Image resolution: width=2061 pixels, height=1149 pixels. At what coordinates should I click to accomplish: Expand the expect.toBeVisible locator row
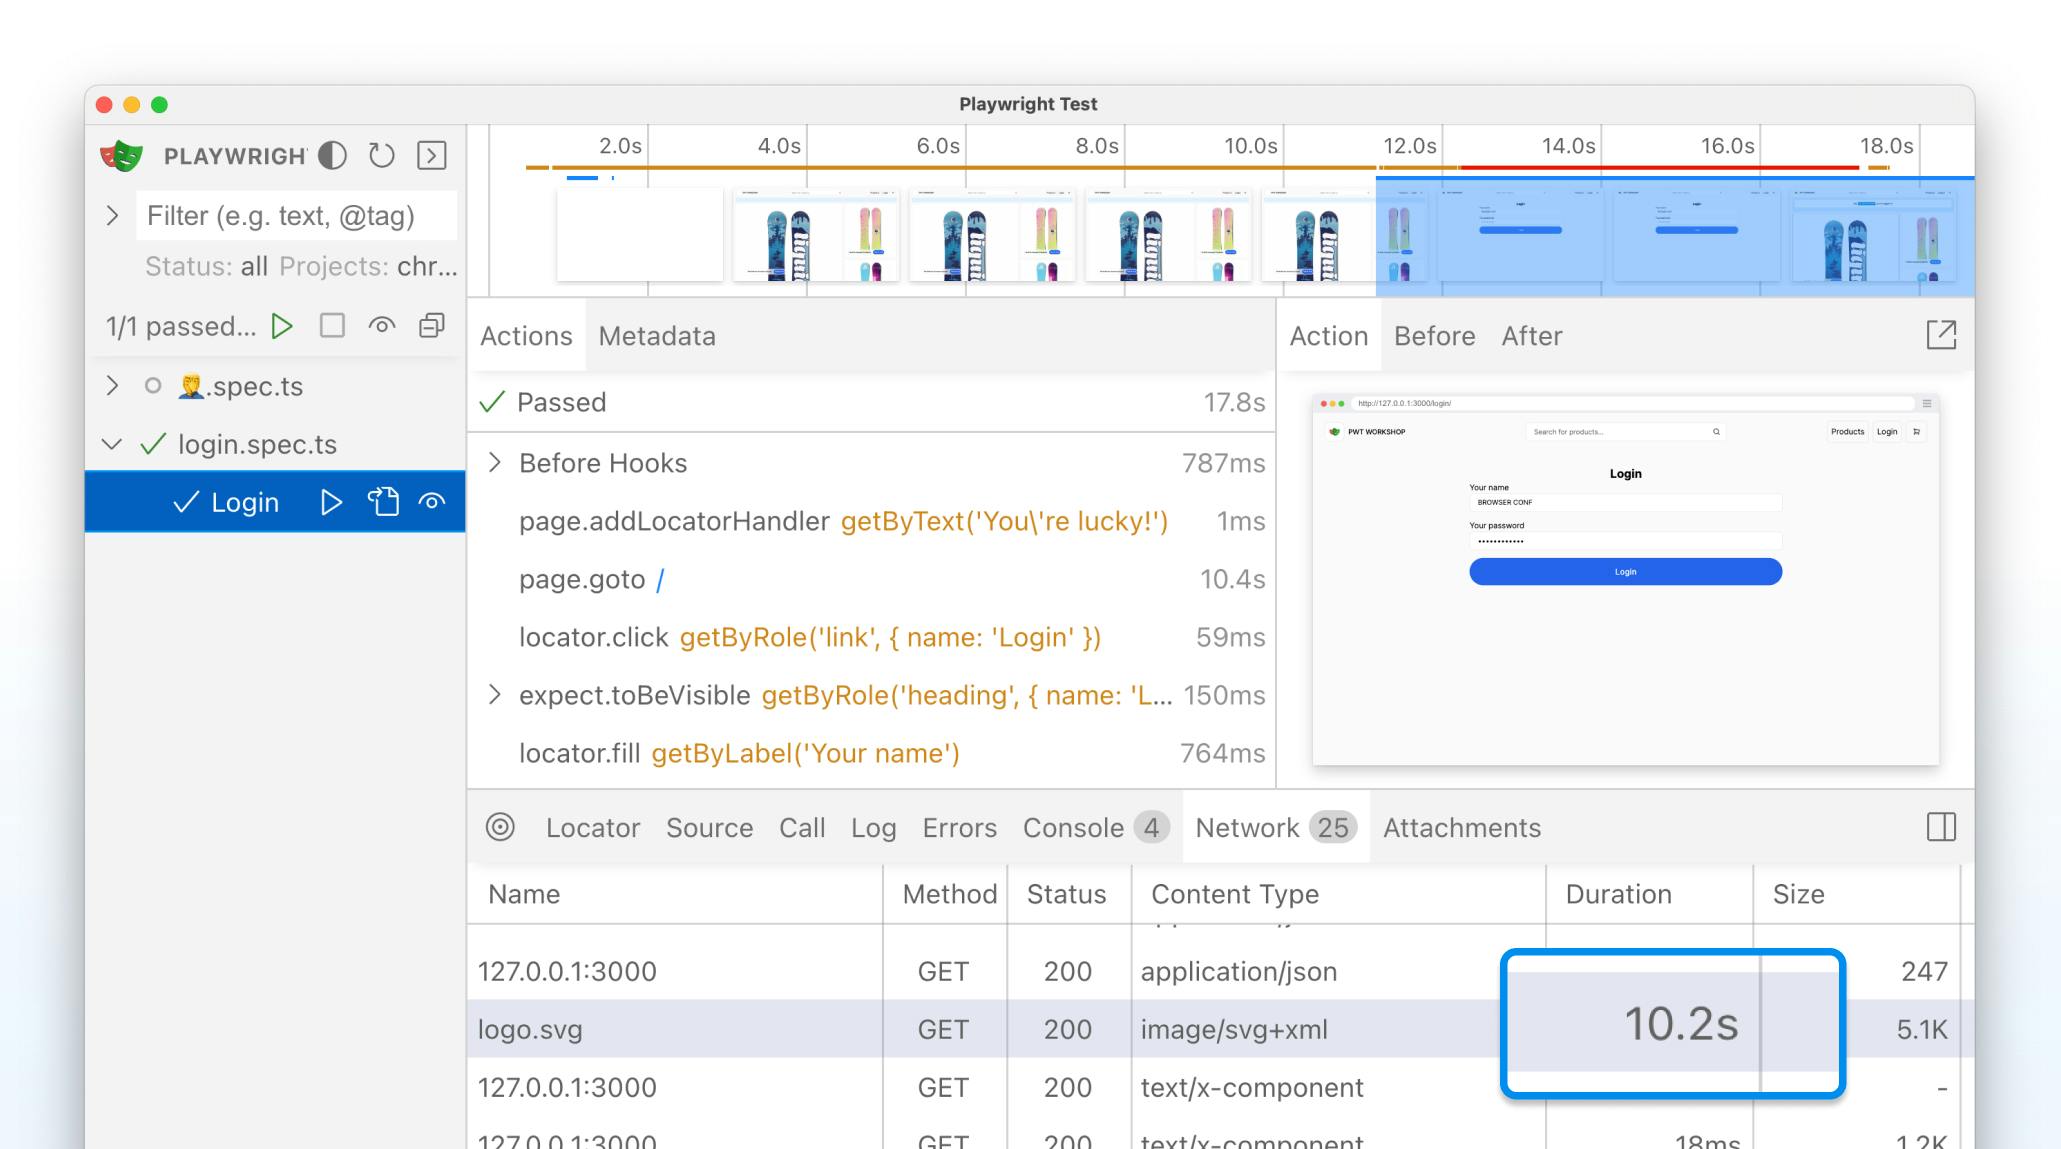tap(498, 696)
